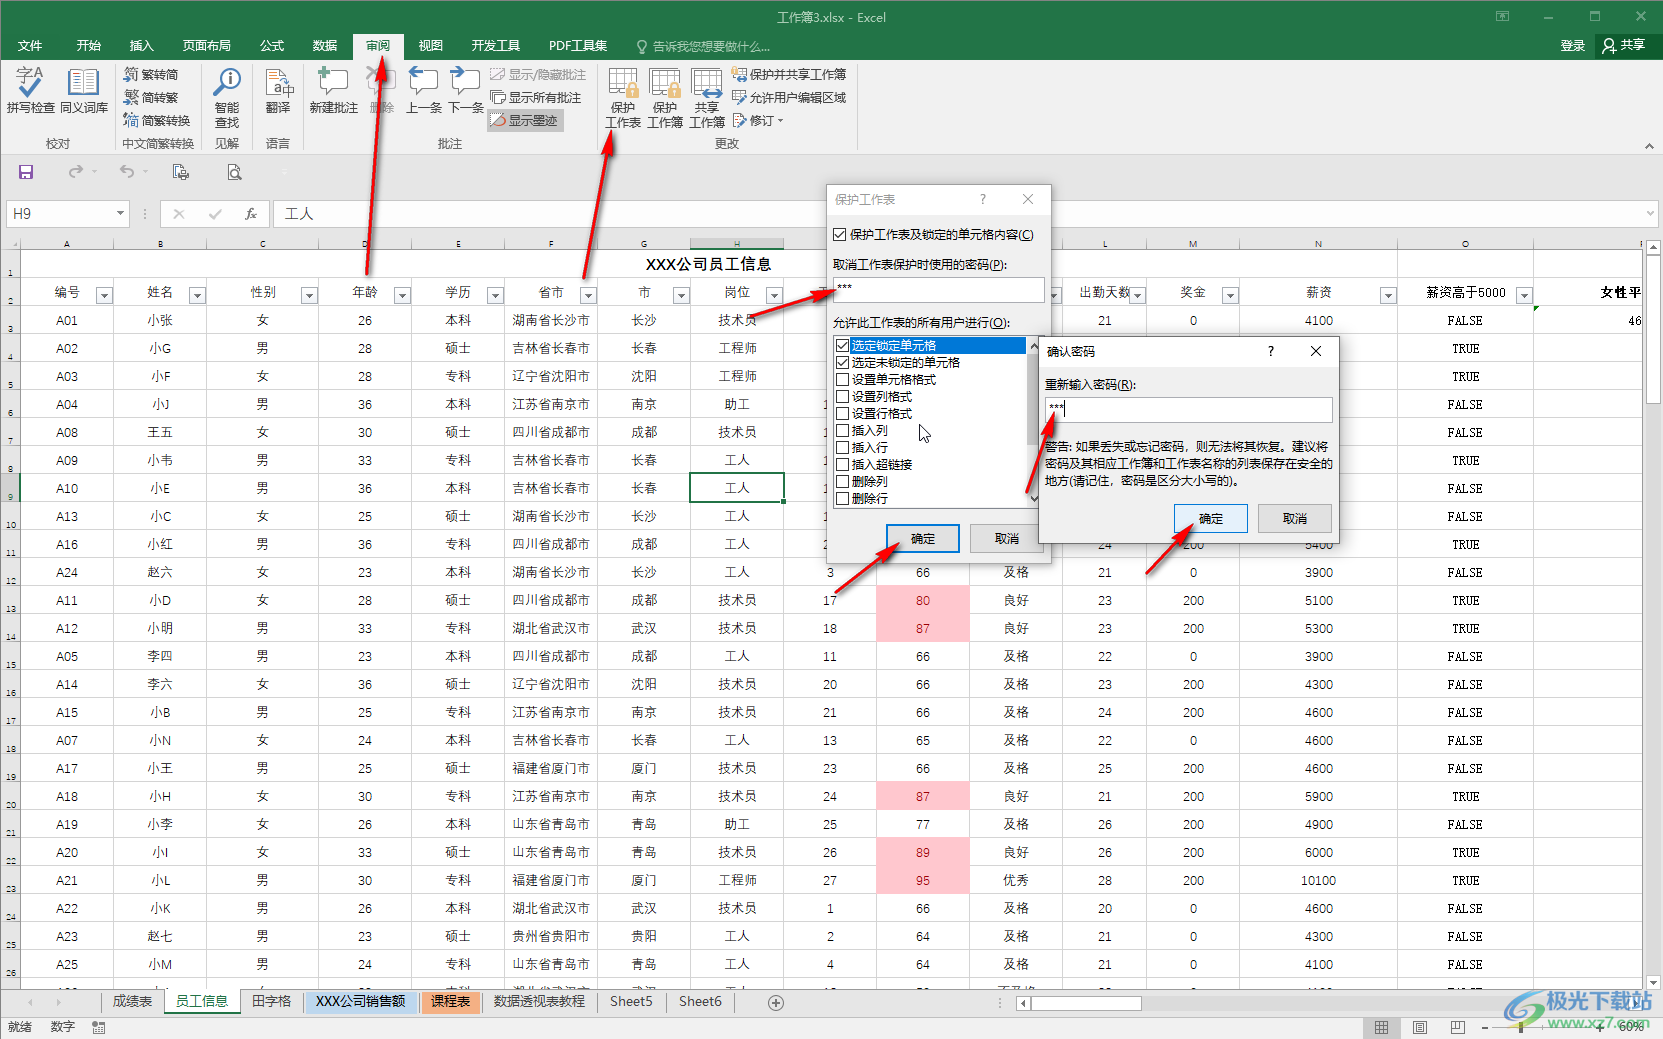Open the 文件 File tab
This screenshot has width=1663, height=1039.
click(x=30, y=46)
